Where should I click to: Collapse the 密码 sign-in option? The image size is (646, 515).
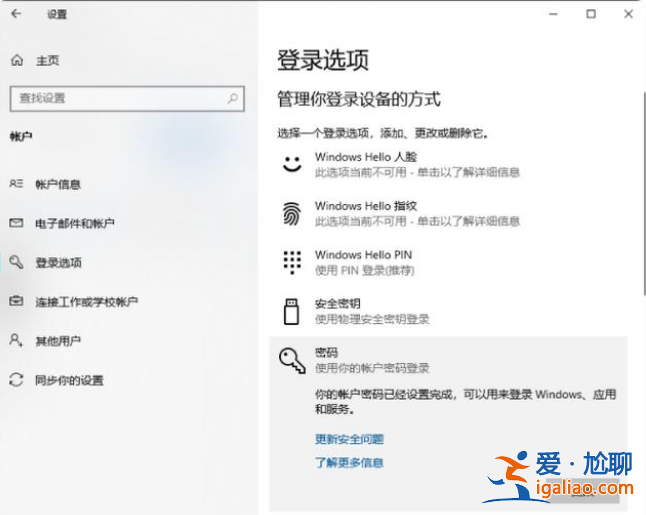[x=448, y=360]
